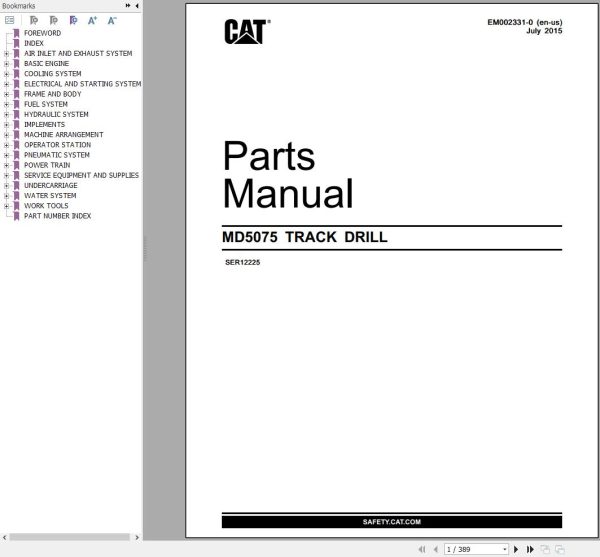Click the panel splitter grip handle
Screen dimensions: 600x557
pos(145,249)
